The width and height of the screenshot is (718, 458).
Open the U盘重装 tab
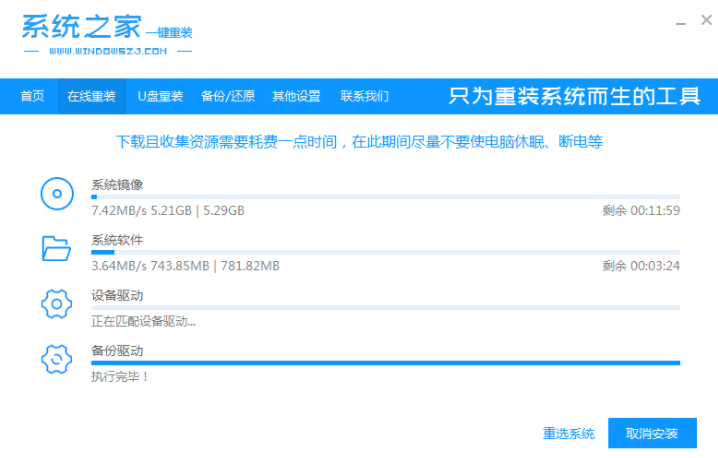pos(160,97)
